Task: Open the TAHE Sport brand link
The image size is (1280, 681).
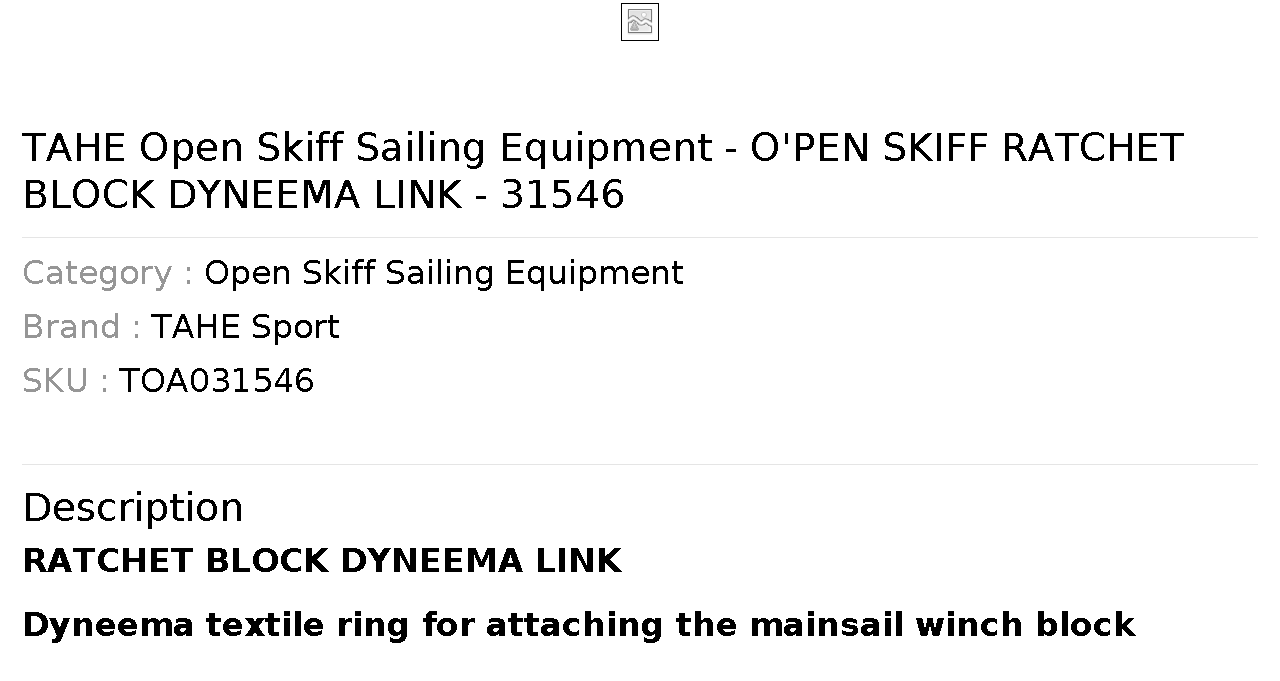Action: (x=245, y=327)
